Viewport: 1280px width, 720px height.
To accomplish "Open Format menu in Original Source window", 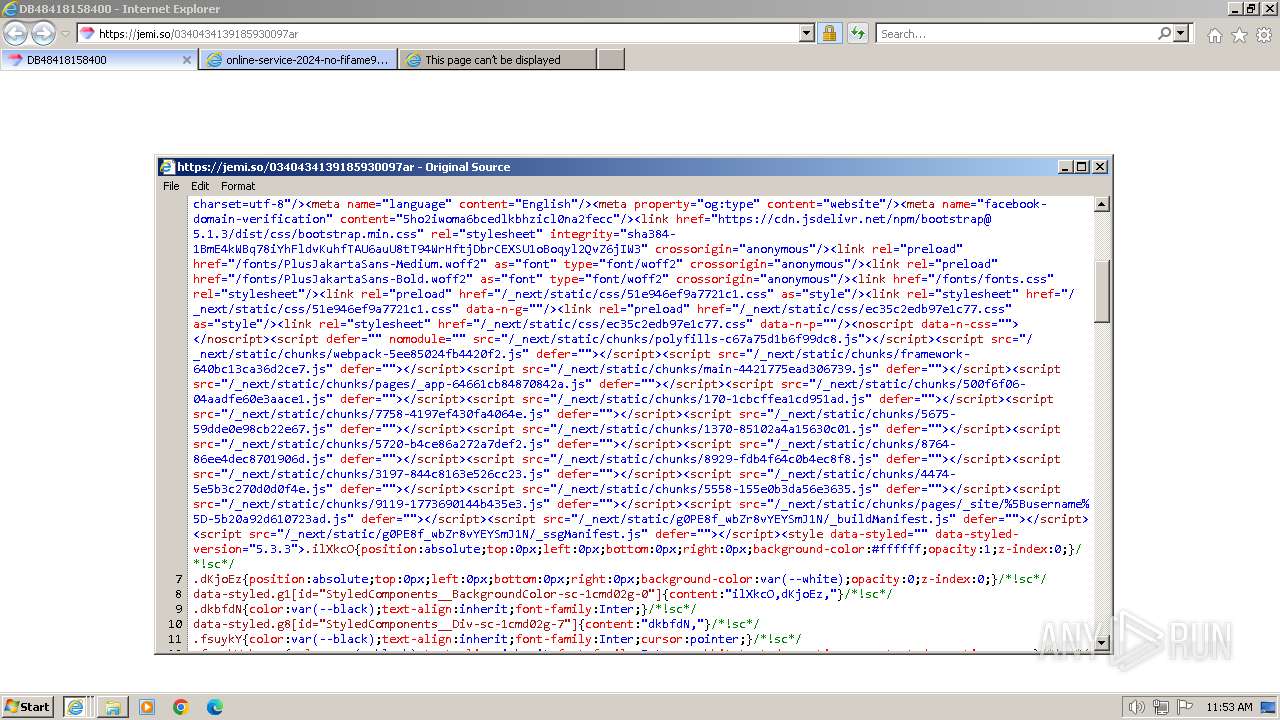I will [238, 186].
